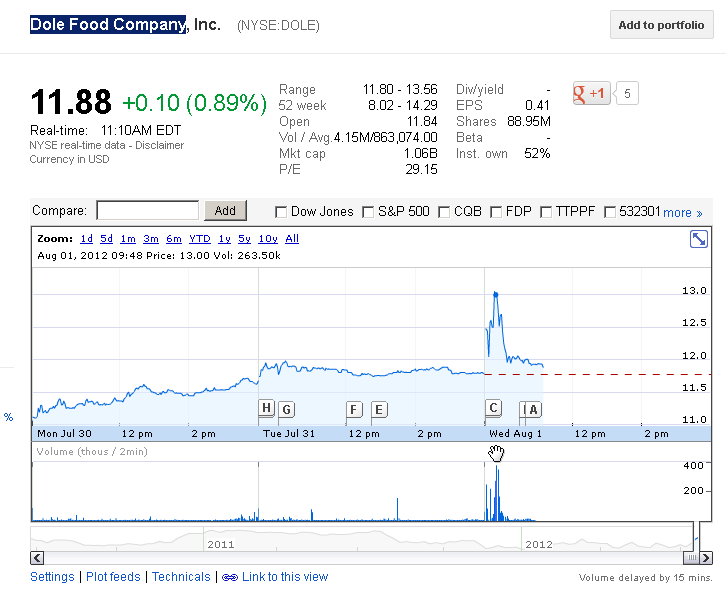Click the current price 11.88
The width and height of the screenshot is (726, 603).
pyautogui.click(x=71, y=101)
